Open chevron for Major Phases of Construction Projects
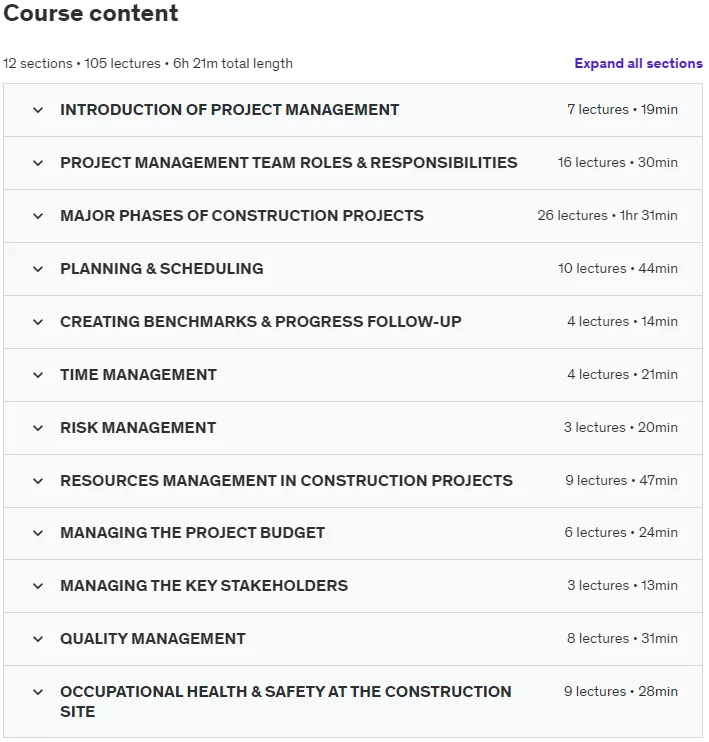709x742 pixels. click(38, 216)
